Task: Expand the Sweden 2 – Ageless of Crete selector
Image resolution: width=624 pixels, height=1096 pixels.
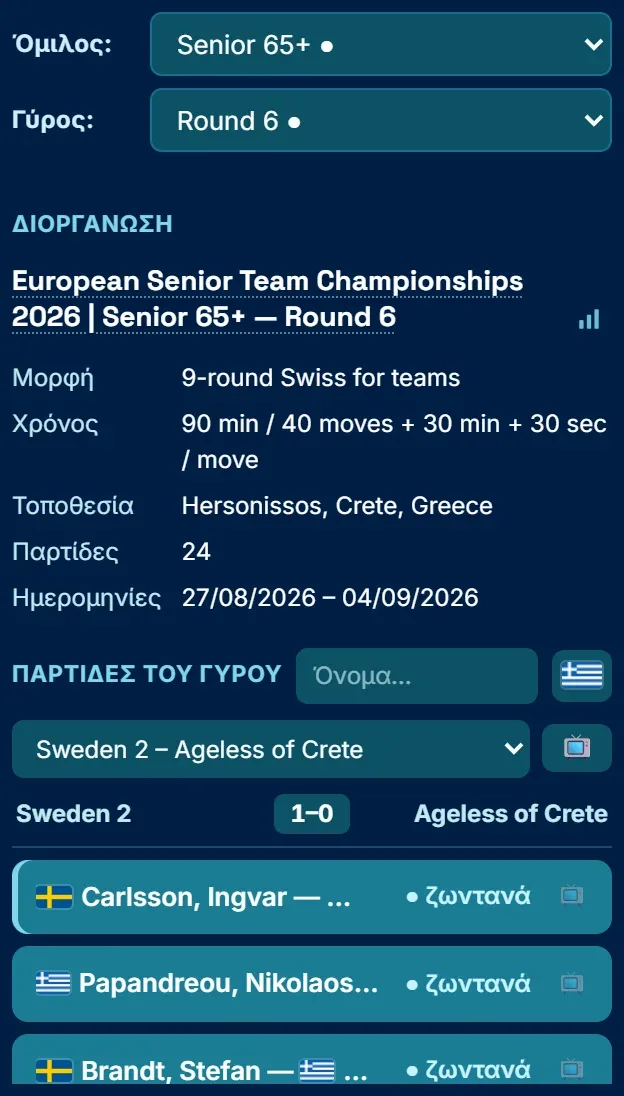Action: point(270,749)
